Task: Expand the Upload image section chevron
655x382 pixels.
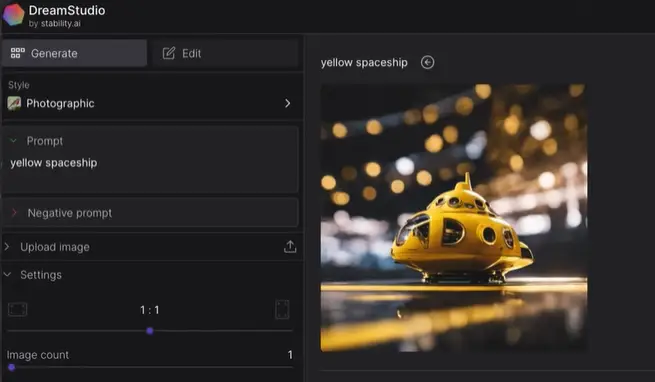Action: [6, 247]
